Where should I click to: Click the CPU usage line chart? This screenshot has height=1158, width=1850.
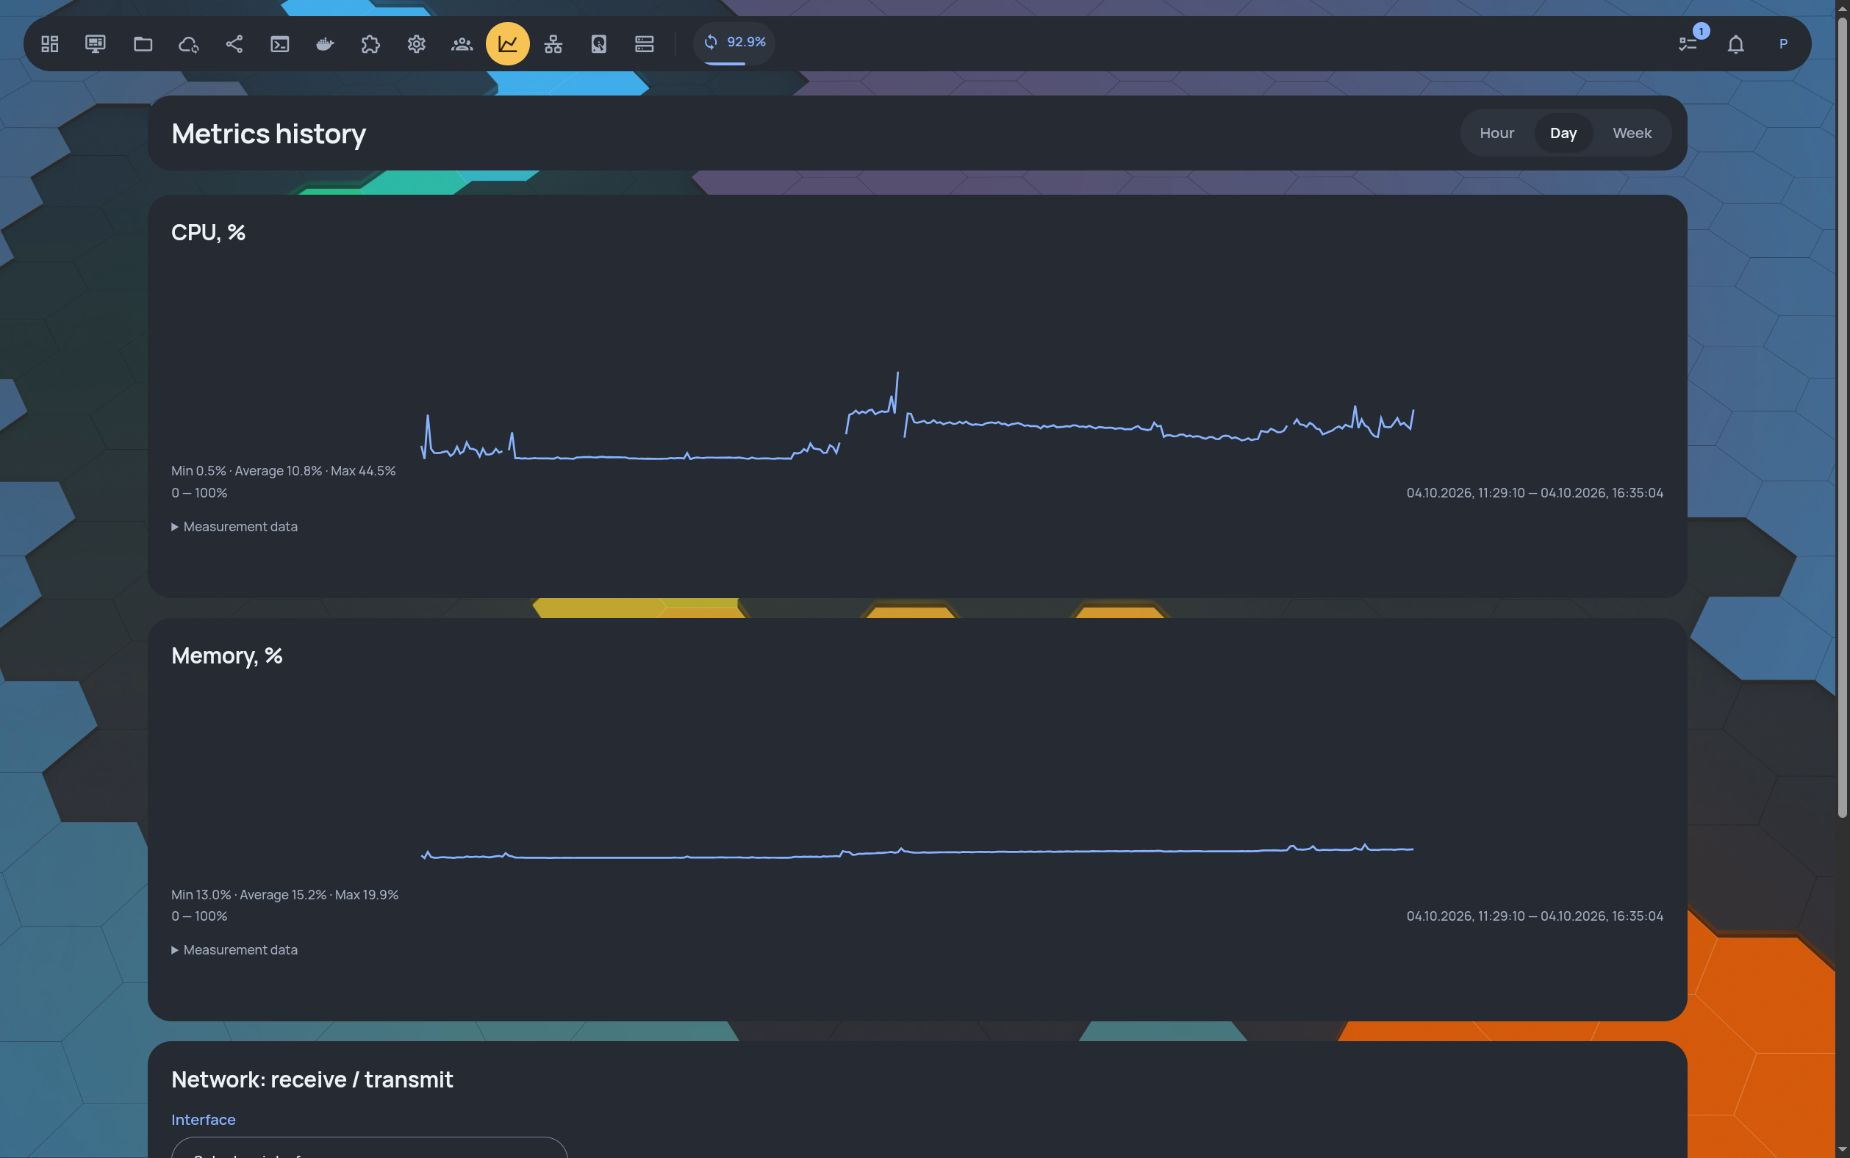[917, 417]
